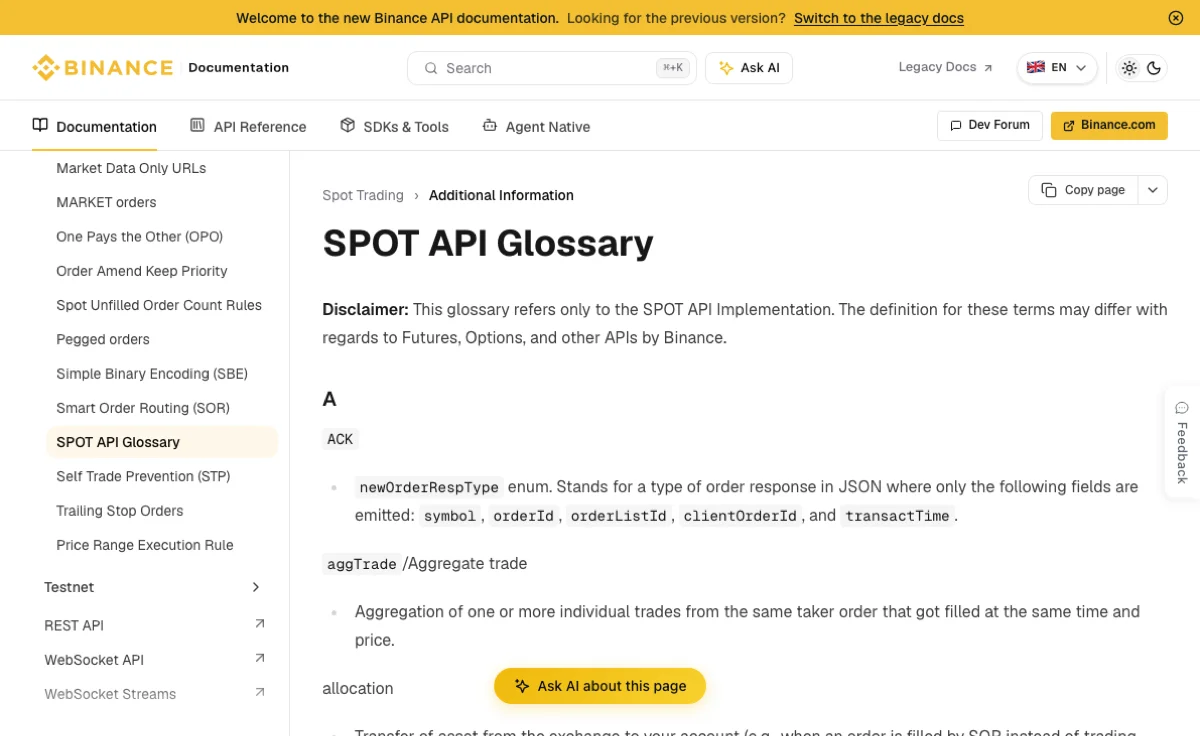Click the Binance logo
This screenshot has width=1200, height=736.
103,68
